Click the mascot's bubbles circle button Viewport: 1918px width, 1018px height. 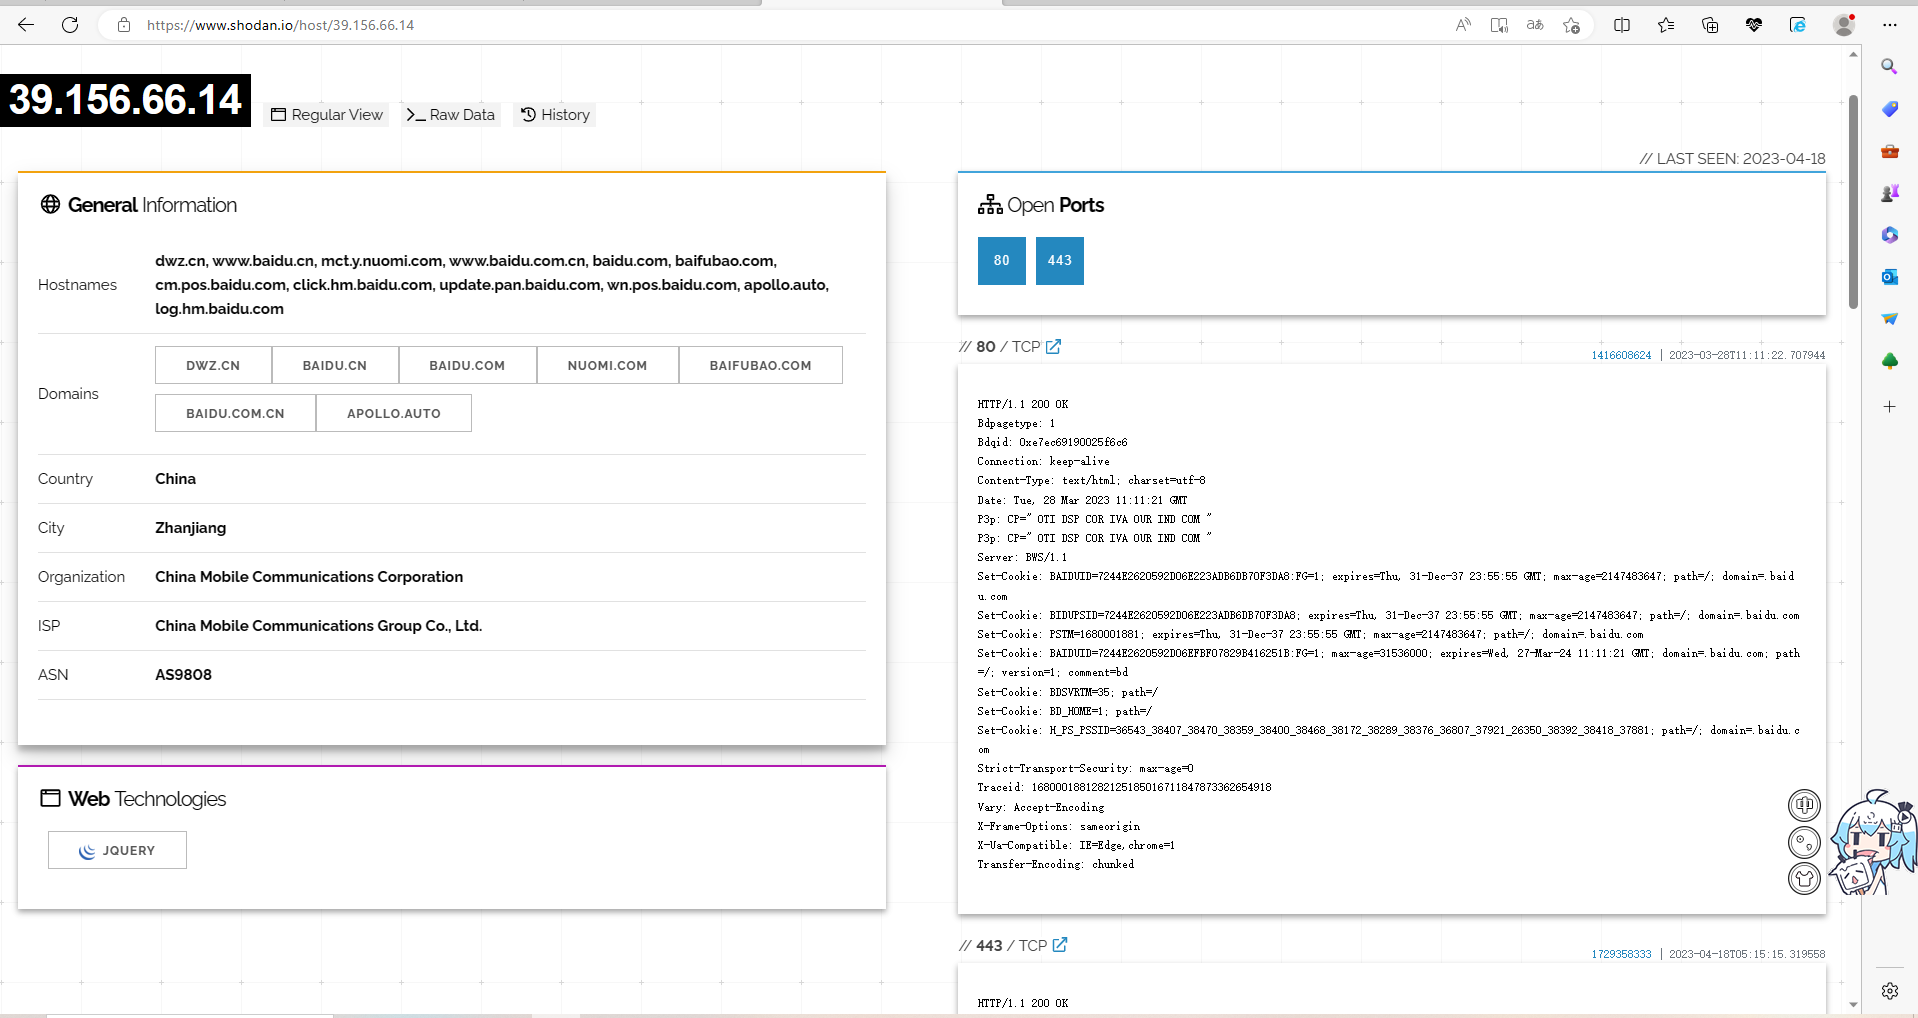(1804, 842)
